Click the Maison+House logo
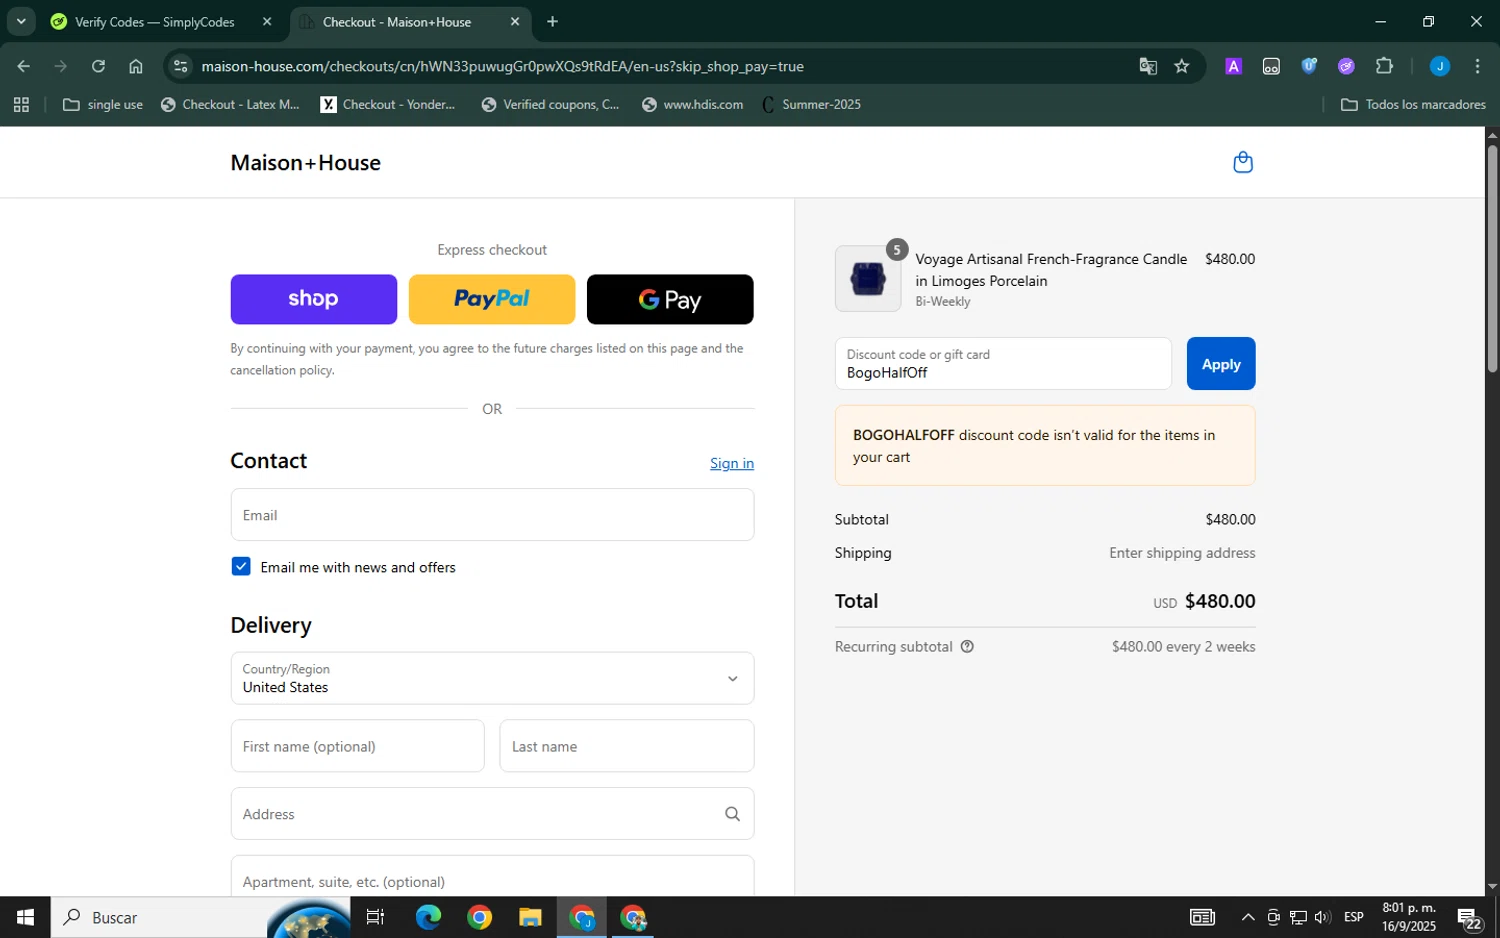This screenshot has width=1500, height=938. click(x=305, y=163)
